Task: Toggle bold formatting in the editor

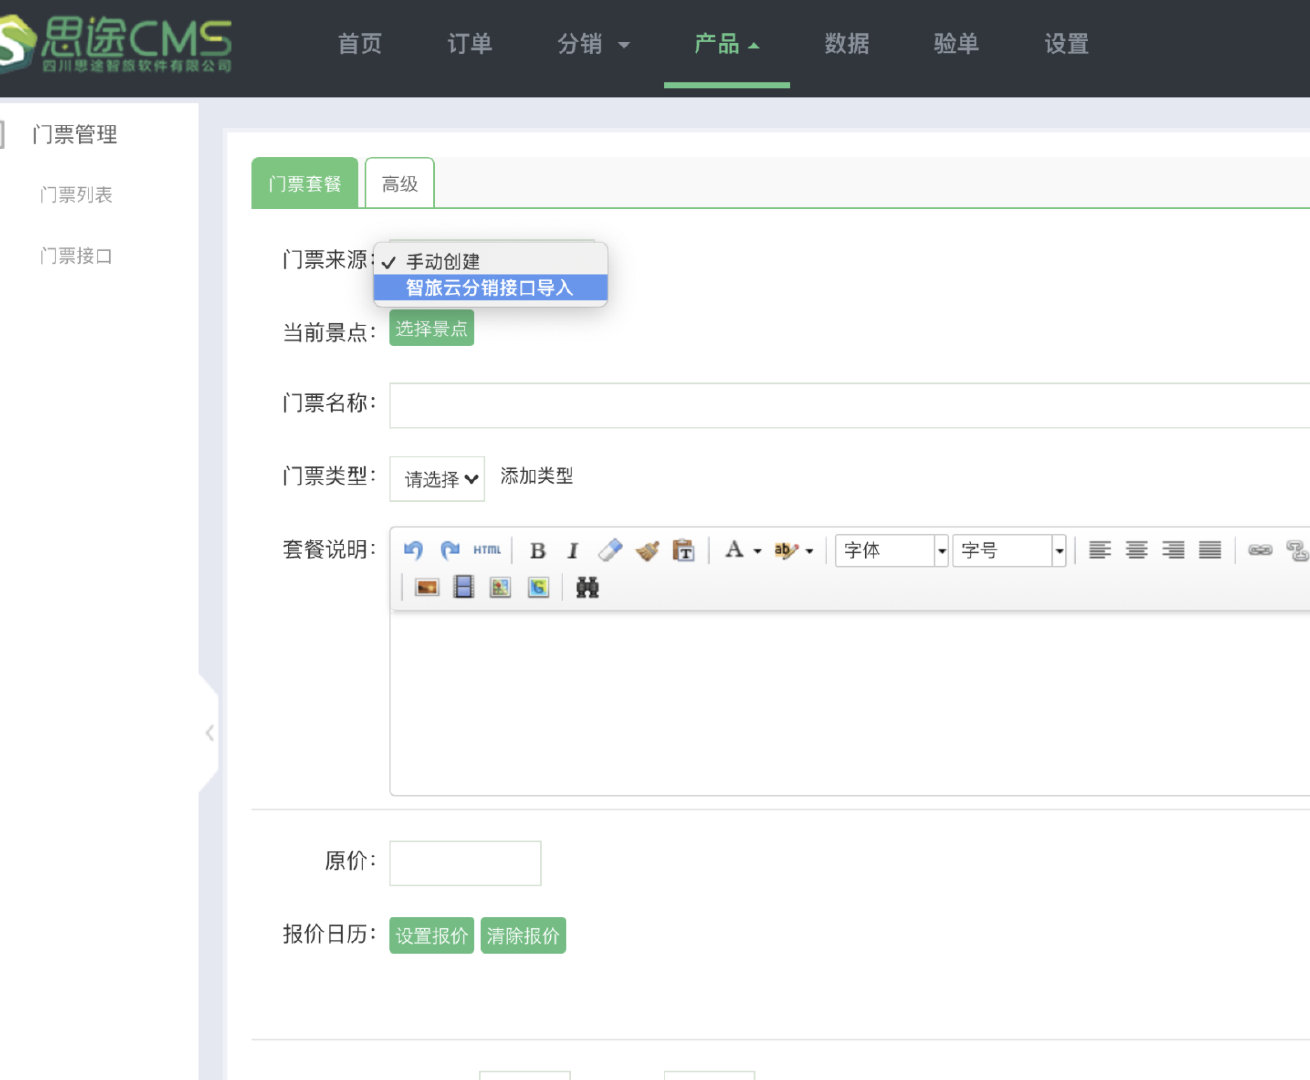Action: point(537,550)
